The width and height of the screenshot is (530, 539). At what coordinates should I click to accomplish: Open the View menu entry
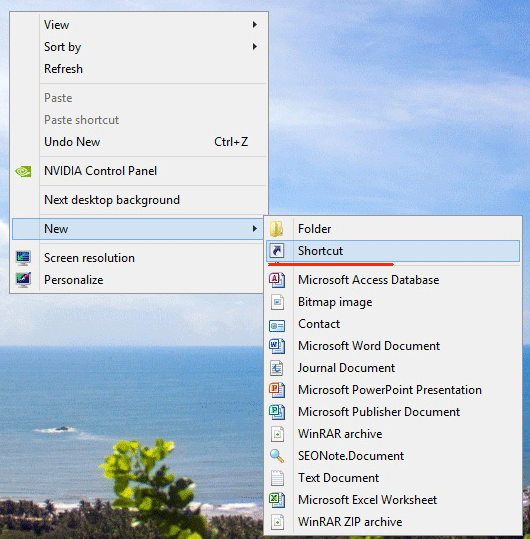[139, 25]
